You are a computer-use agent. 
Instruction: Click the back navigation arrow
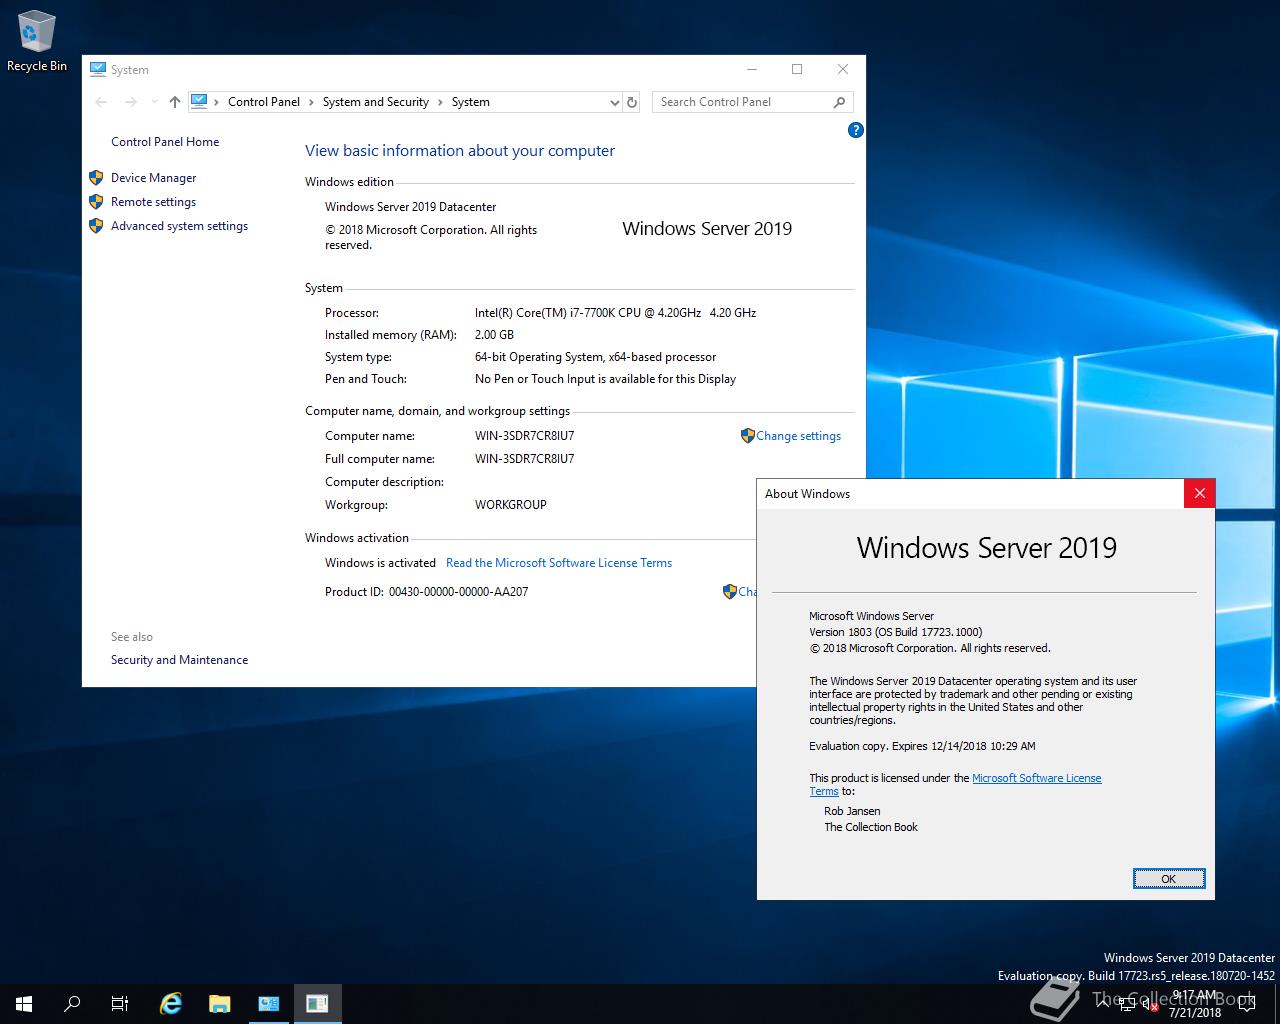101,102
